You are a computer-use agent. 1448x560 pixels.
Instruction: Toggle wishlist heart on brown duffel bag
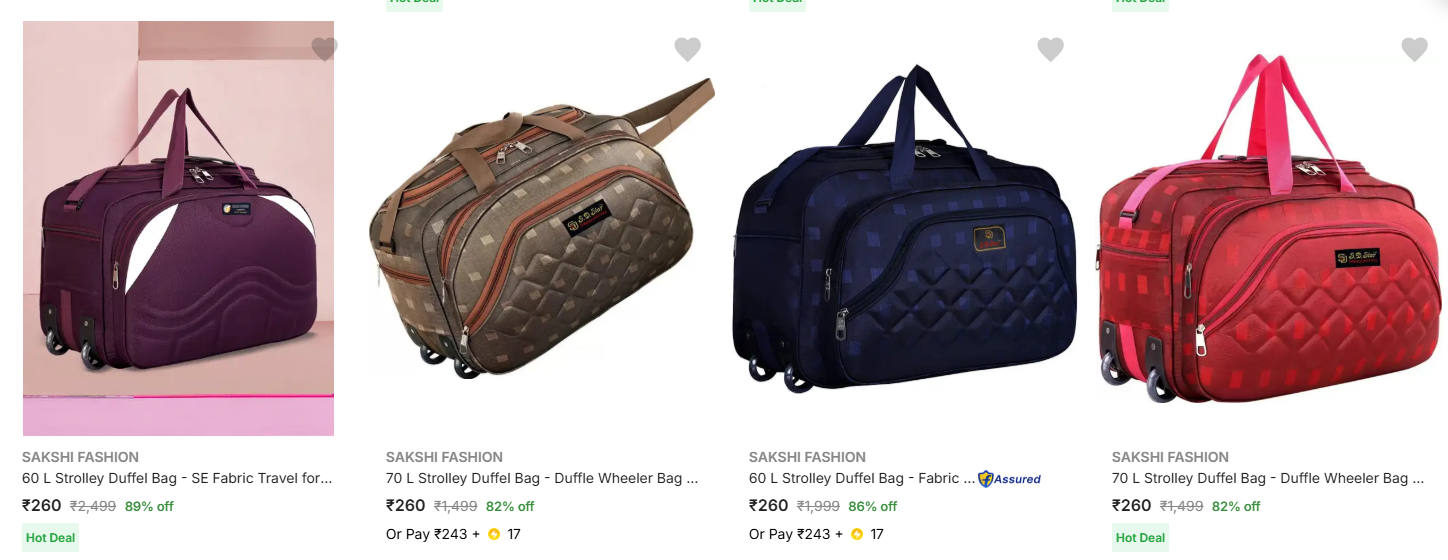687,48
